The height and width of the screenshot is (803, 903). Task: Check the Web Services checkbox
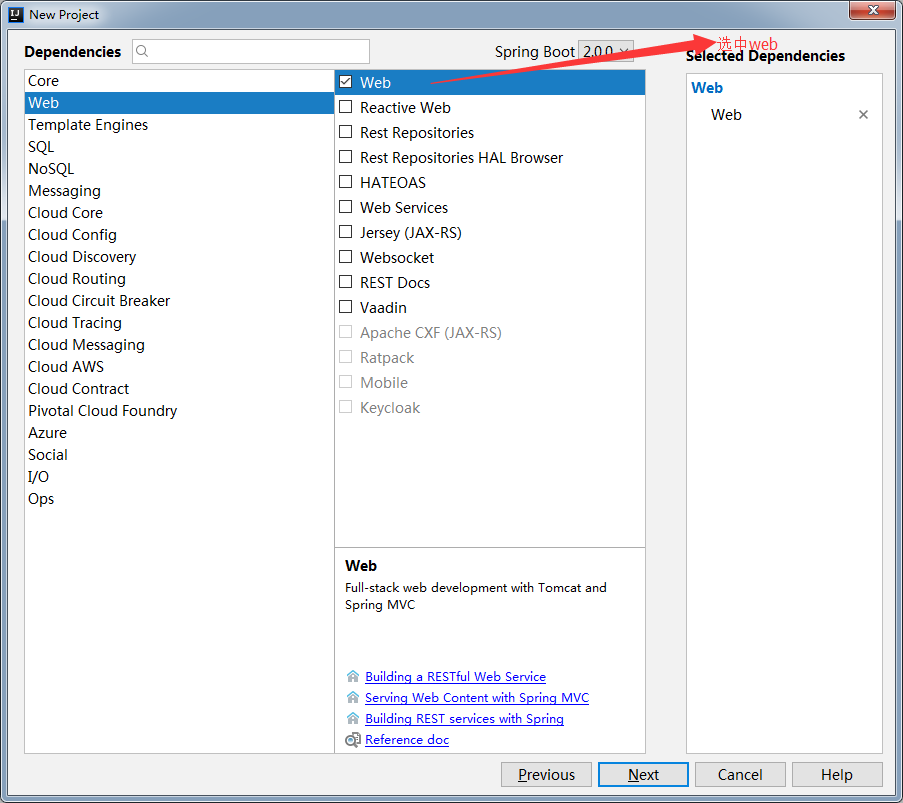pyautogui.click(x=346, y=207)
